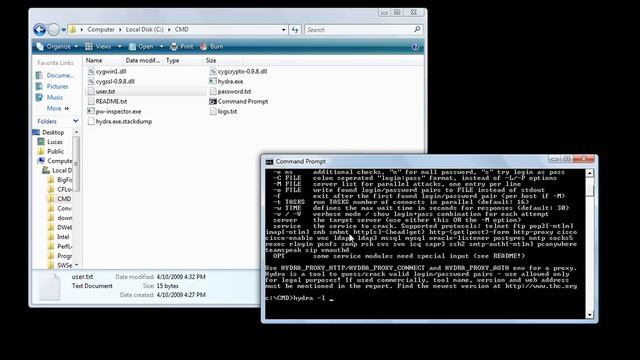This screenshot has height=360, width=640.
Task: Click the Command Prompt scroll up arrow
Action: click(589, 173)
